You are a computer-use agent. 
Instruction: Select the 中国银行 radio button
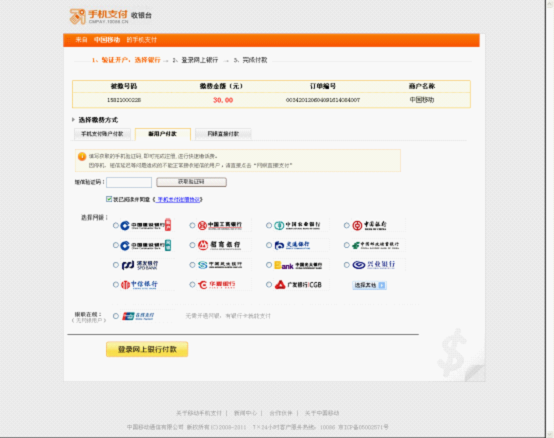click(x=347, y=225)
